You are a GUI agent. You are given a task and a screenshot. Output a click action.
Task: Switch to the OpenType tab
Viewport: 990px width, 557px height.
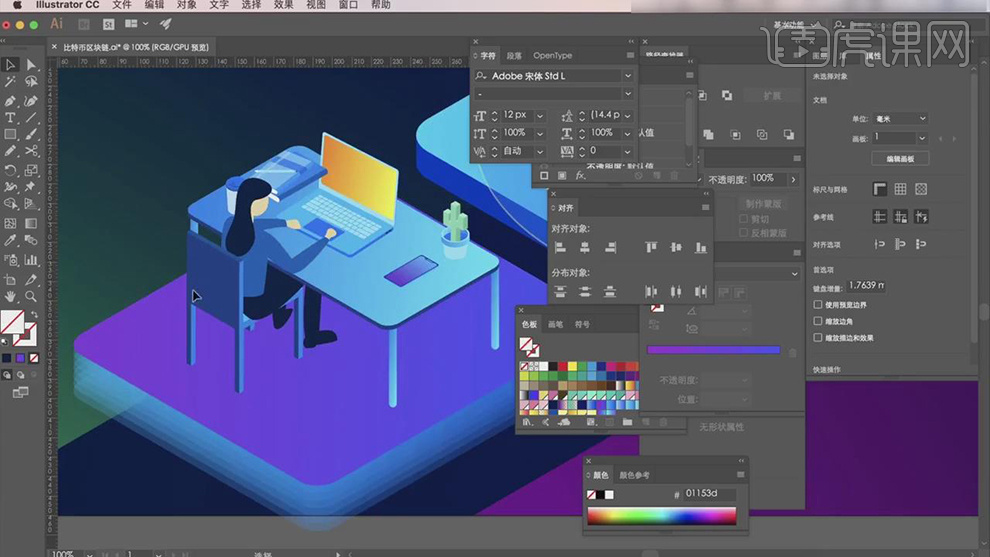click(552, 56)
